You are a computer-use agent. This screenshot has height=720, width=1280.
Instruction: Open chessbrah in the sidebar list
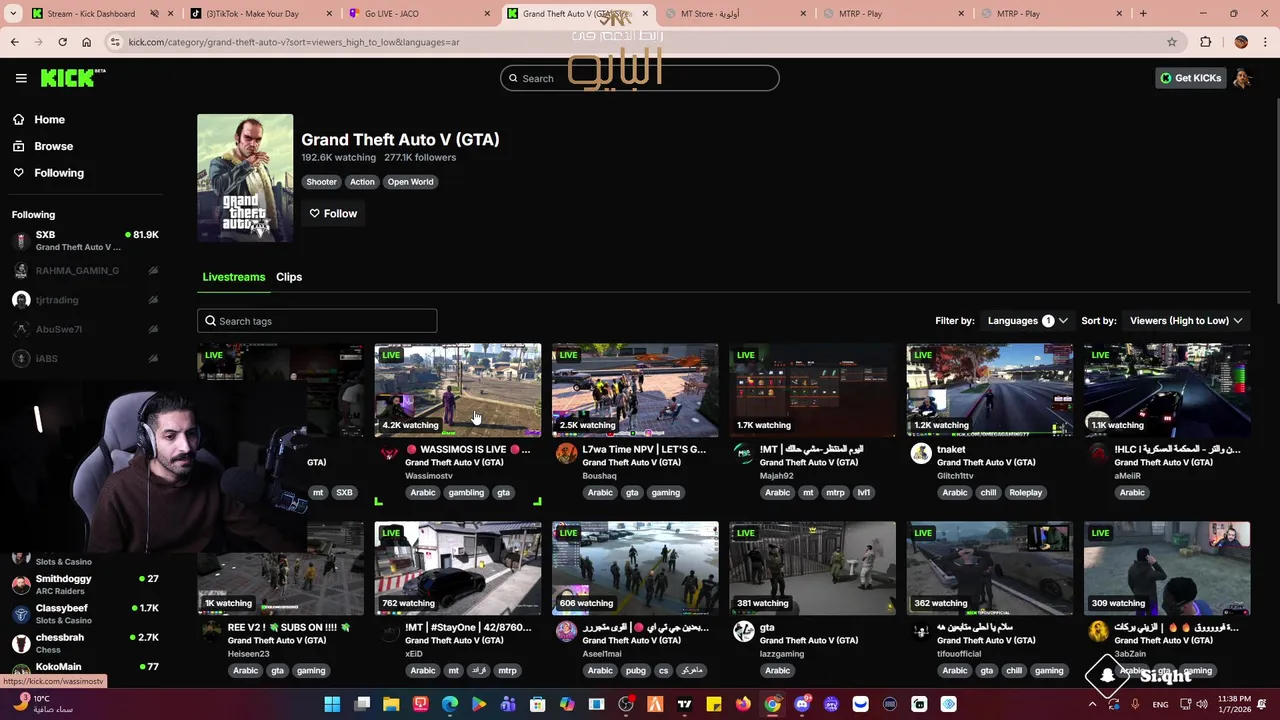(85, 643)
